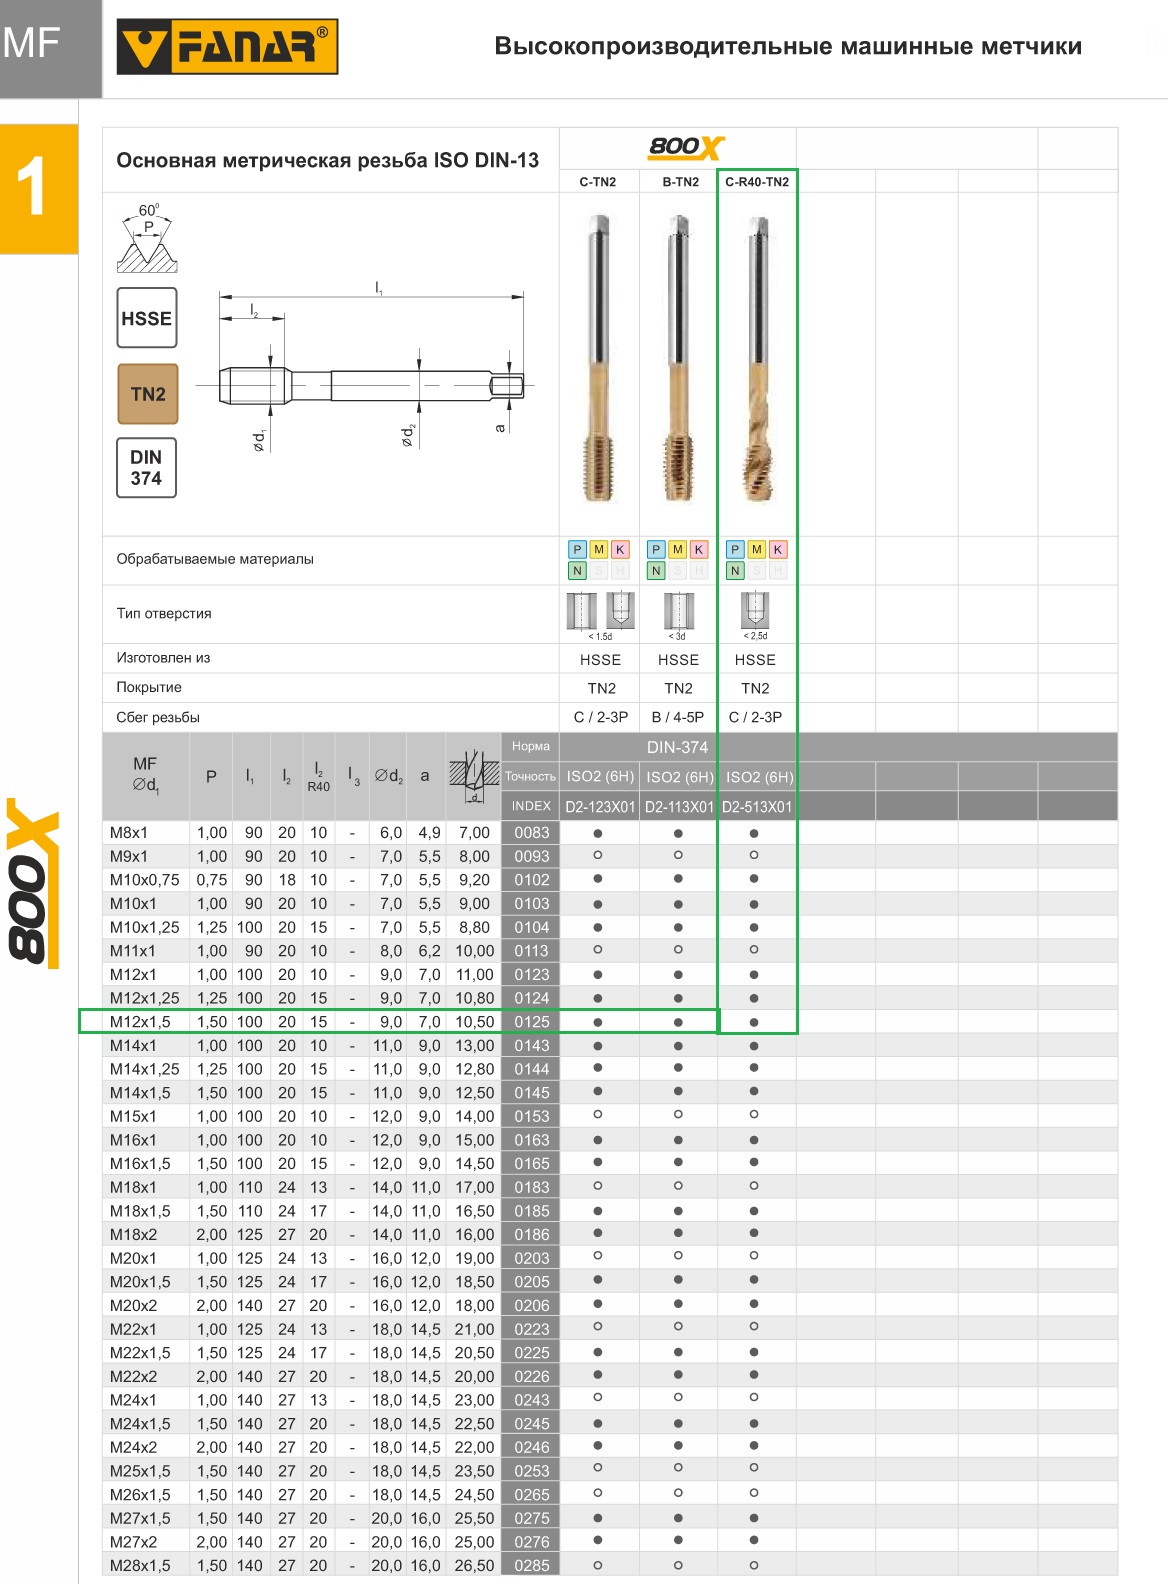Image resolution: width=1168 pixels, height=1584 pixels.
Task: Click the C-TN2 column header
Action: tap(598, 182)
